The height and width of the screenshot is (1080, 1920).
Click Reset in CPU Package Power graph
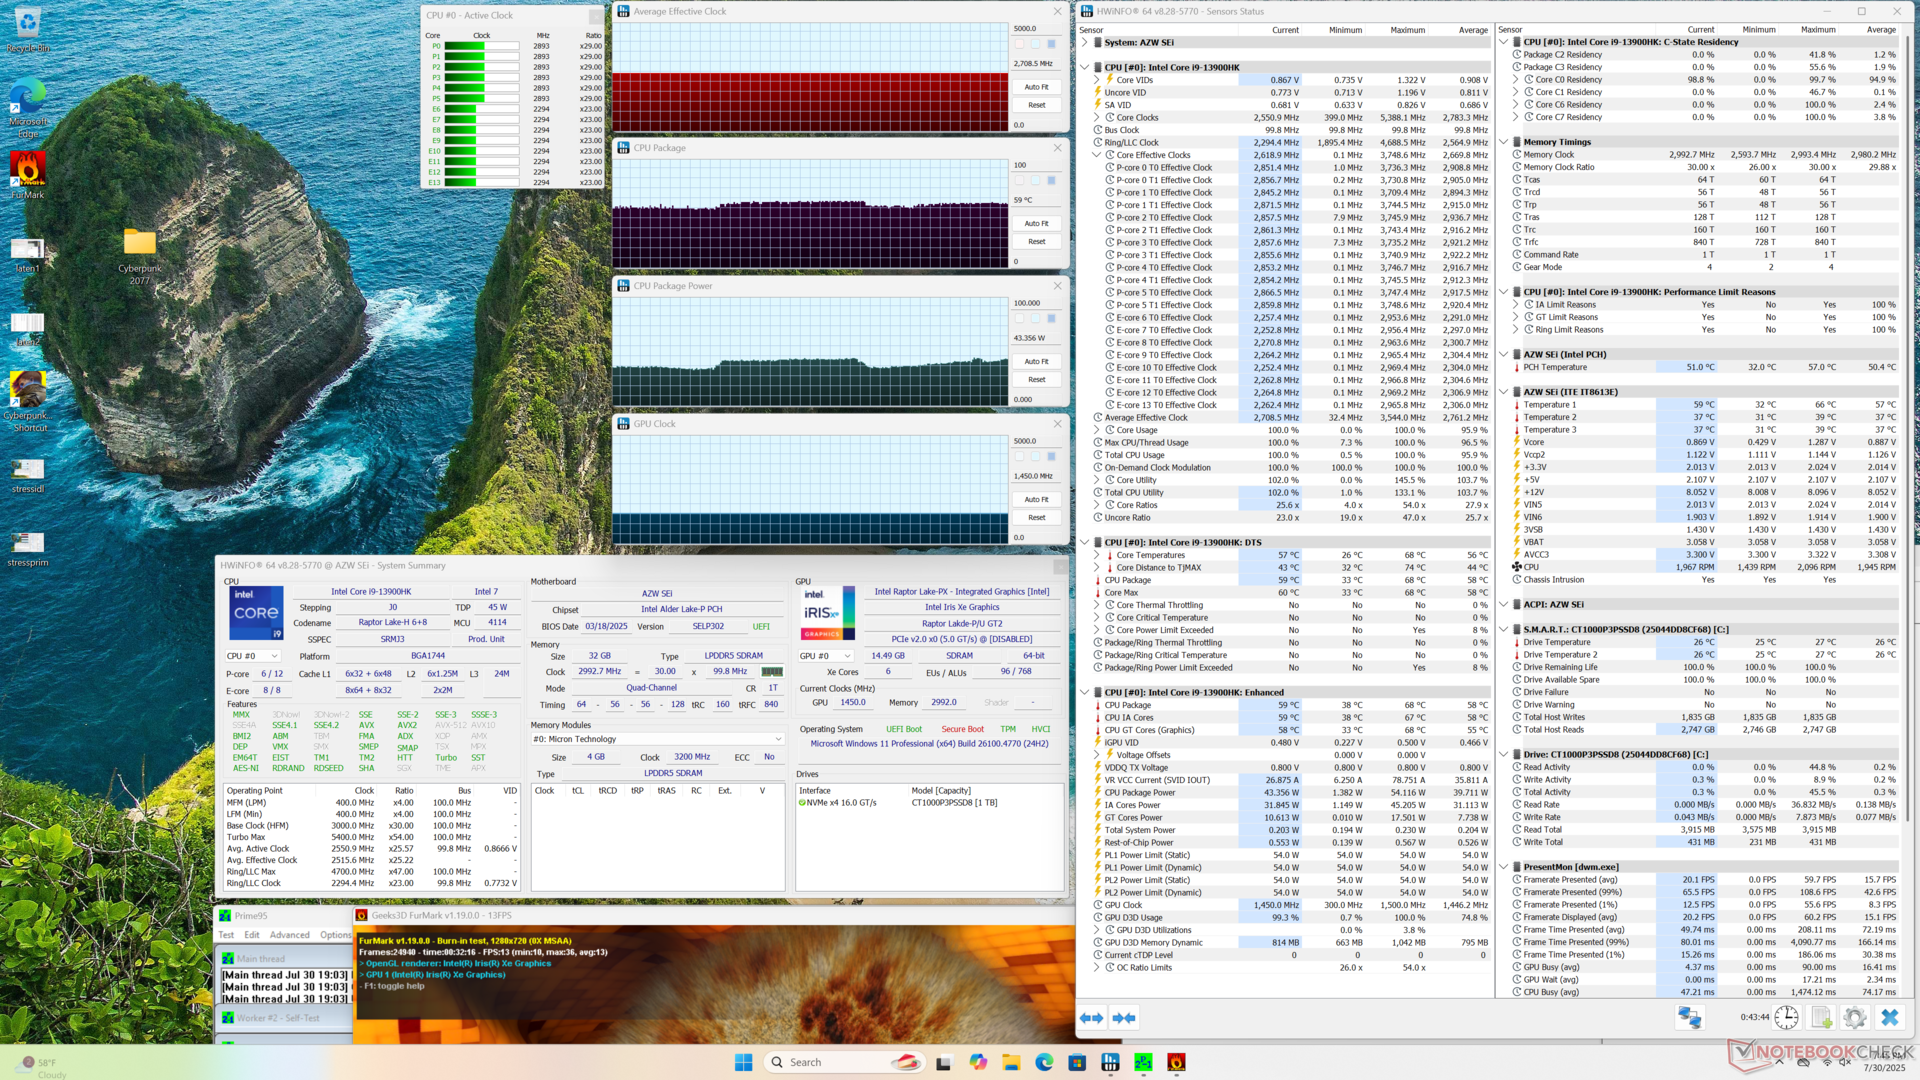pyautogui.click(x=1037, y=380)
